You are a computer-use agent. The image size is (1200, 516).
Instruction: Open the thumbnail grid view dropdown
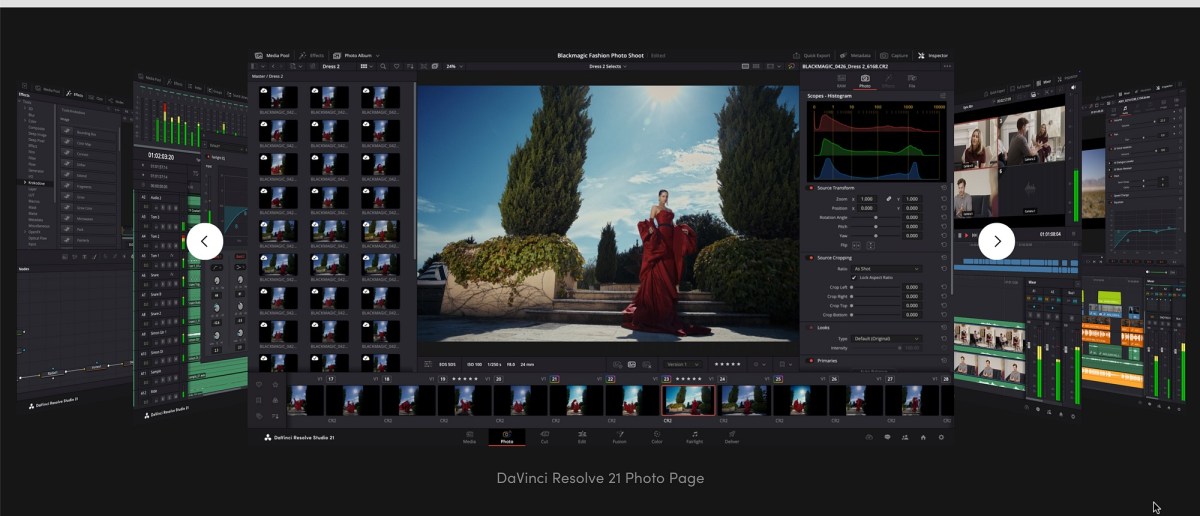tap(366, 66)
